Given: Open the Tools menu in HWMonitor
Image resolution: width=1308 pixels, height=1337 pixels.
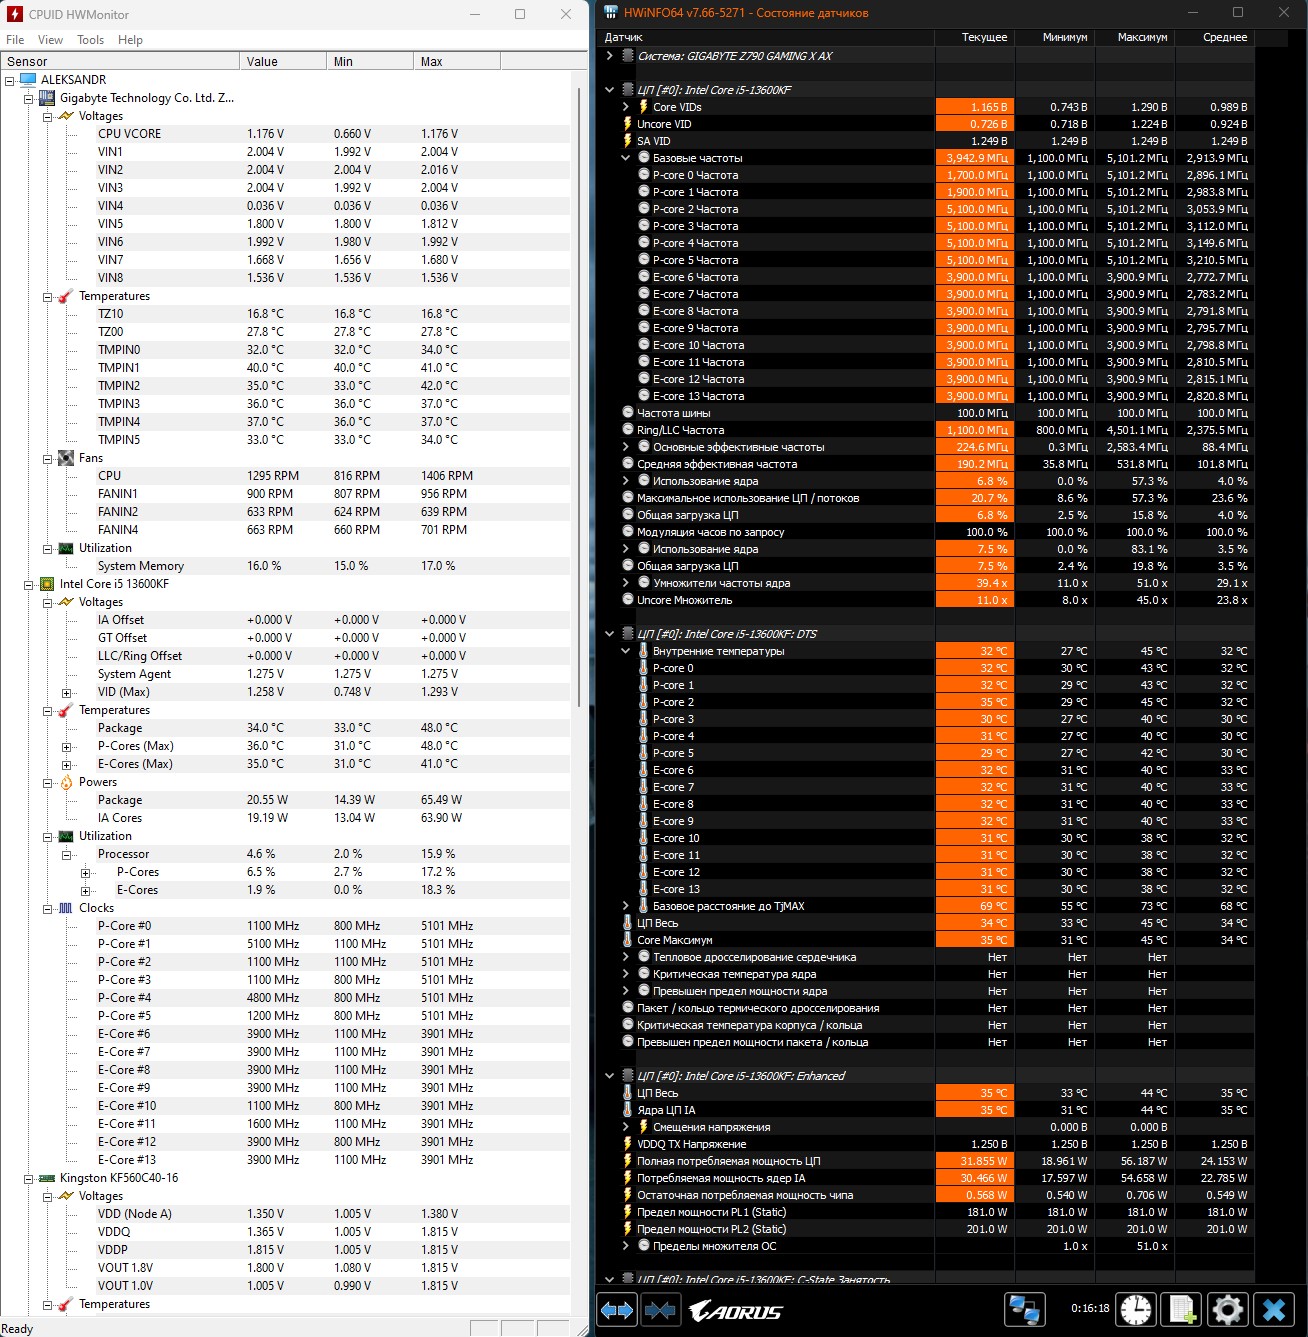Looking at the screenshot, I should (x=90, y=40).
